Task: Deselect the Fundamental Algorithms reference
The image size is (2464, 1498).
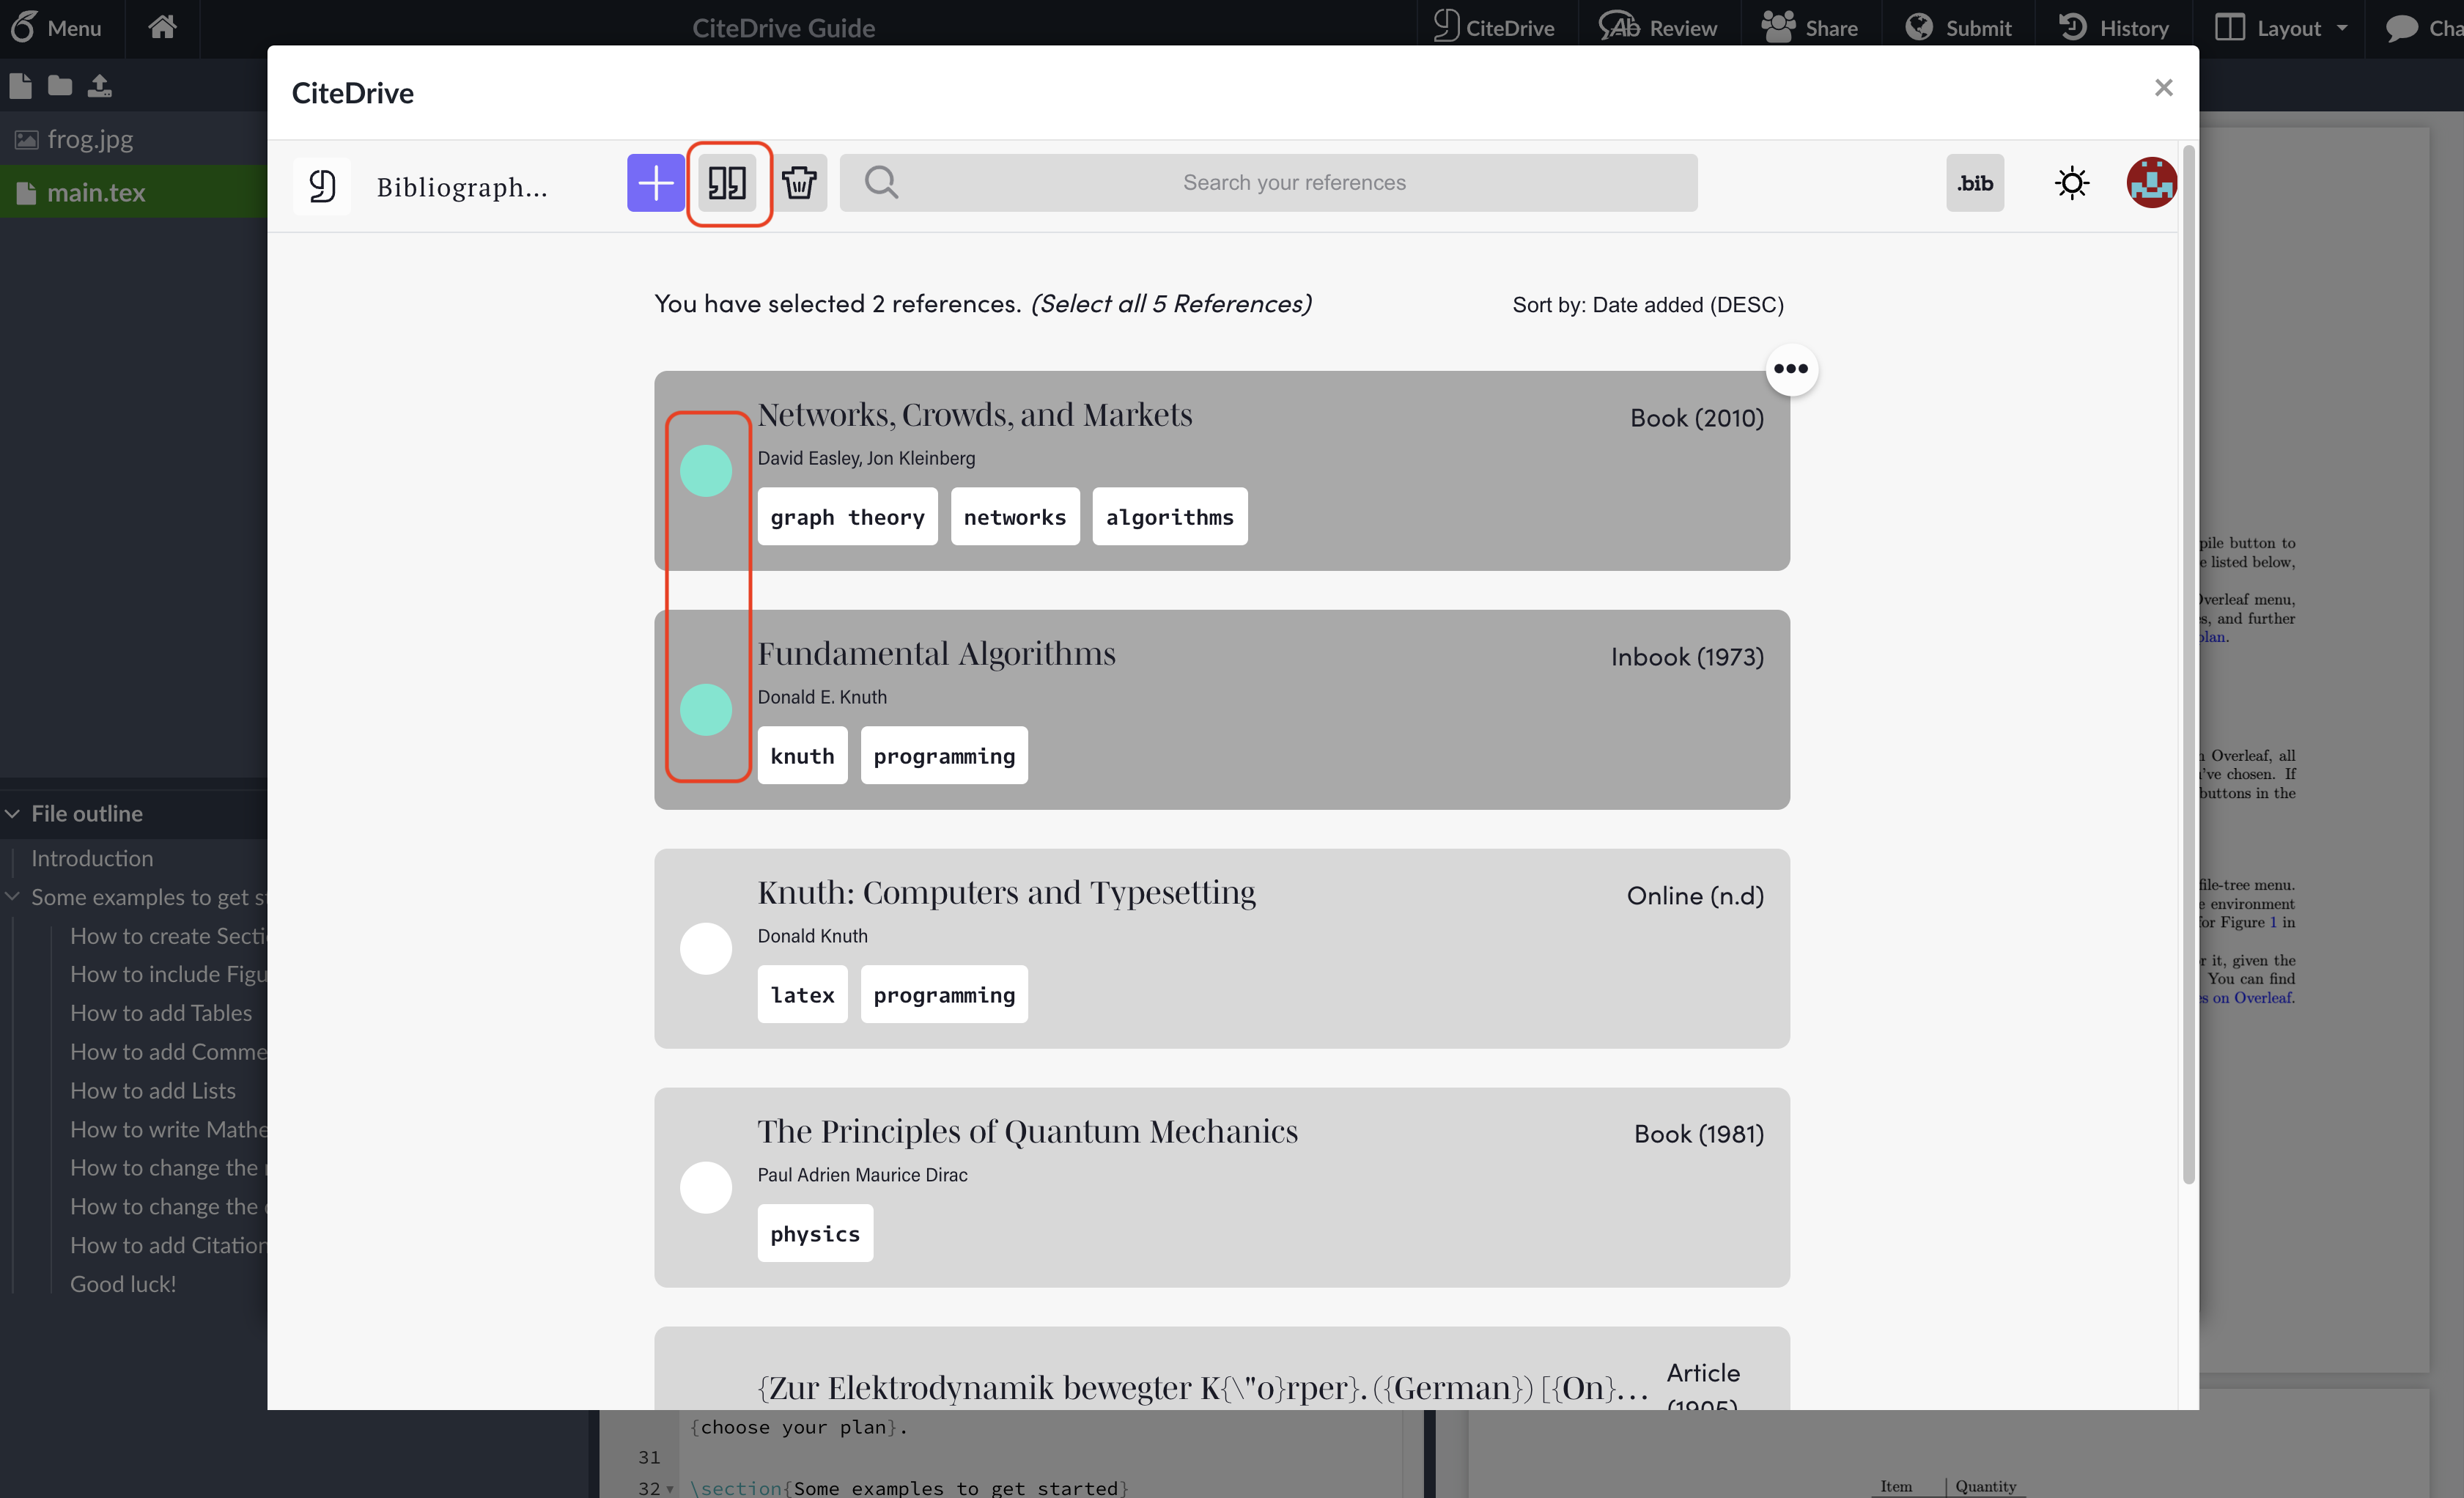Action: click(706, 710)
